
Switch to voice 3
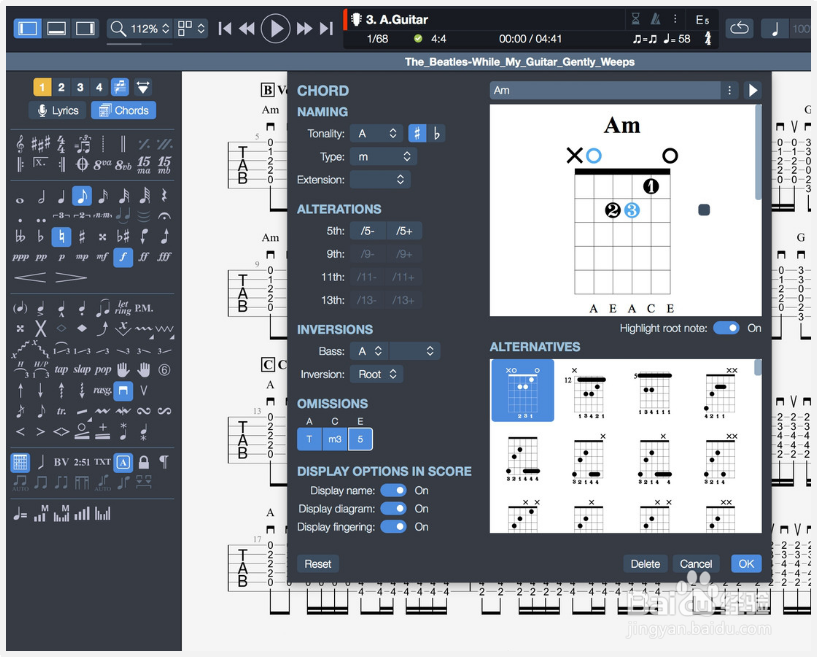80,87
